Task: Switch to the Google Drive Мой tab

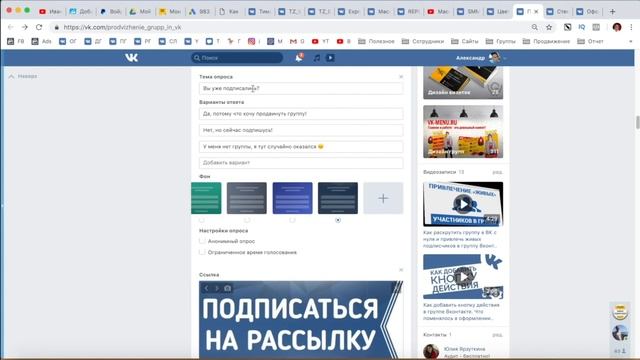Action: 140,11
